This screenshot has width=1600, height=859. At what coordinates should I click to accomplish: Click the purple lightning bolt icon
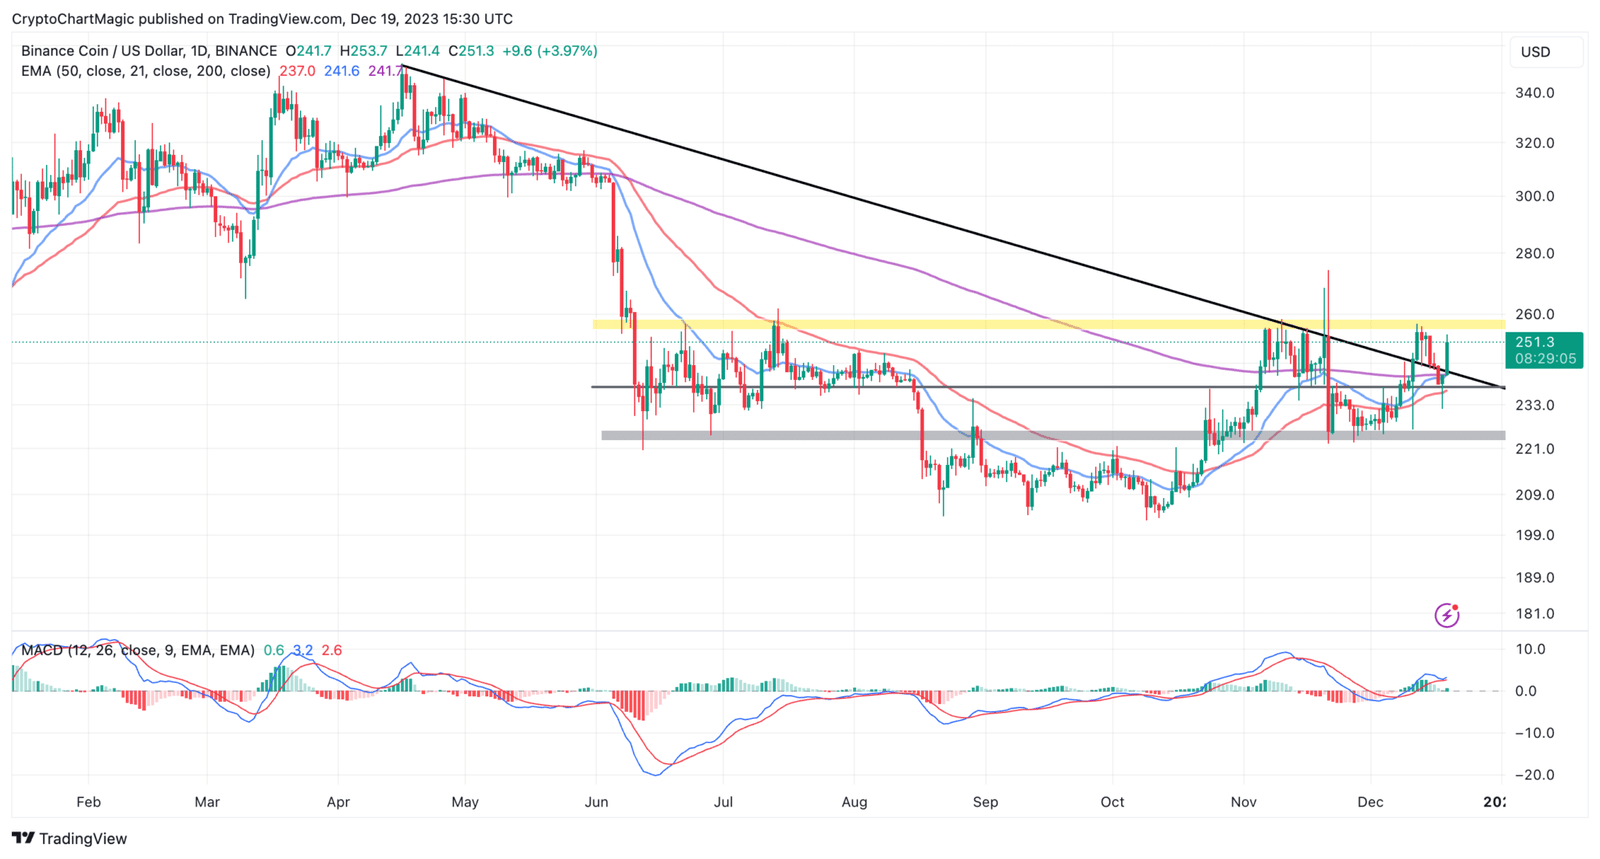1446,615
